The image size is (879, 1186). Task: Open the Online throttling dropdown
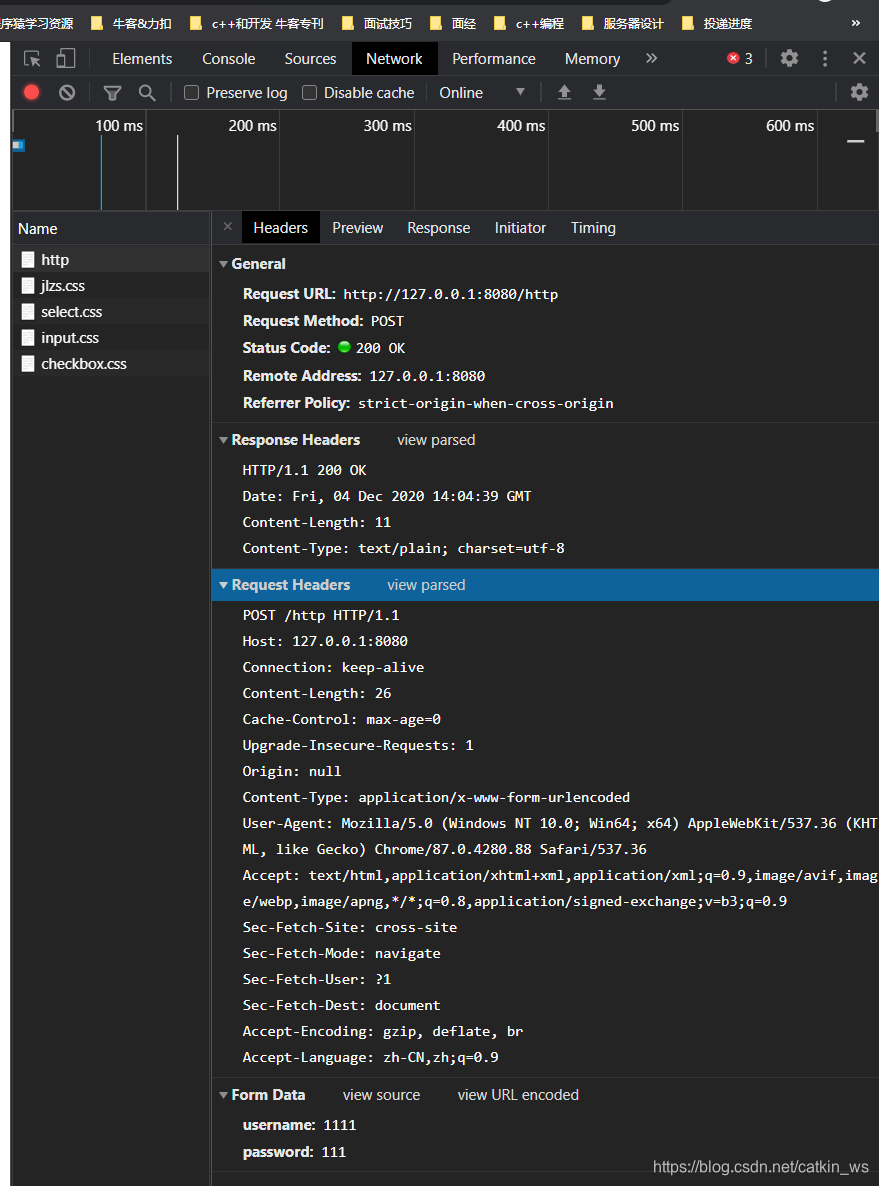pos(482,92)
